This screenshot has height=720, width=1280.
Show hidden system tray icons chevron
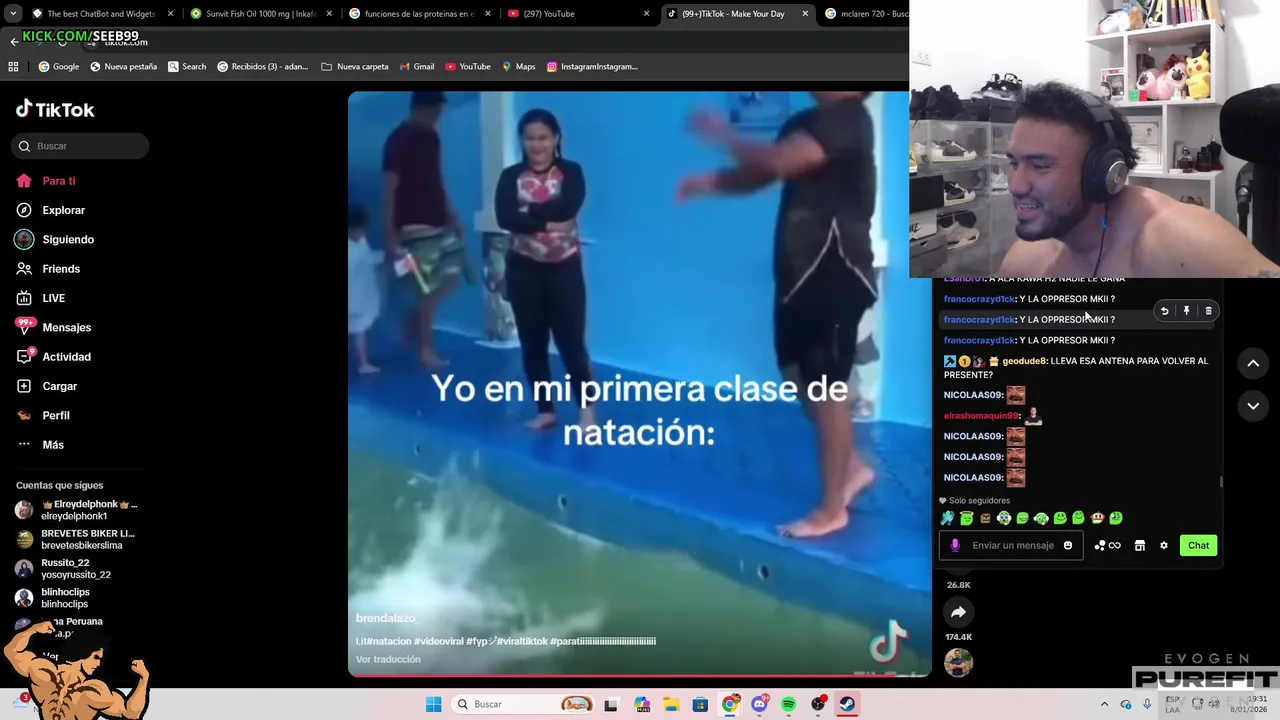tap(1104, 704)
